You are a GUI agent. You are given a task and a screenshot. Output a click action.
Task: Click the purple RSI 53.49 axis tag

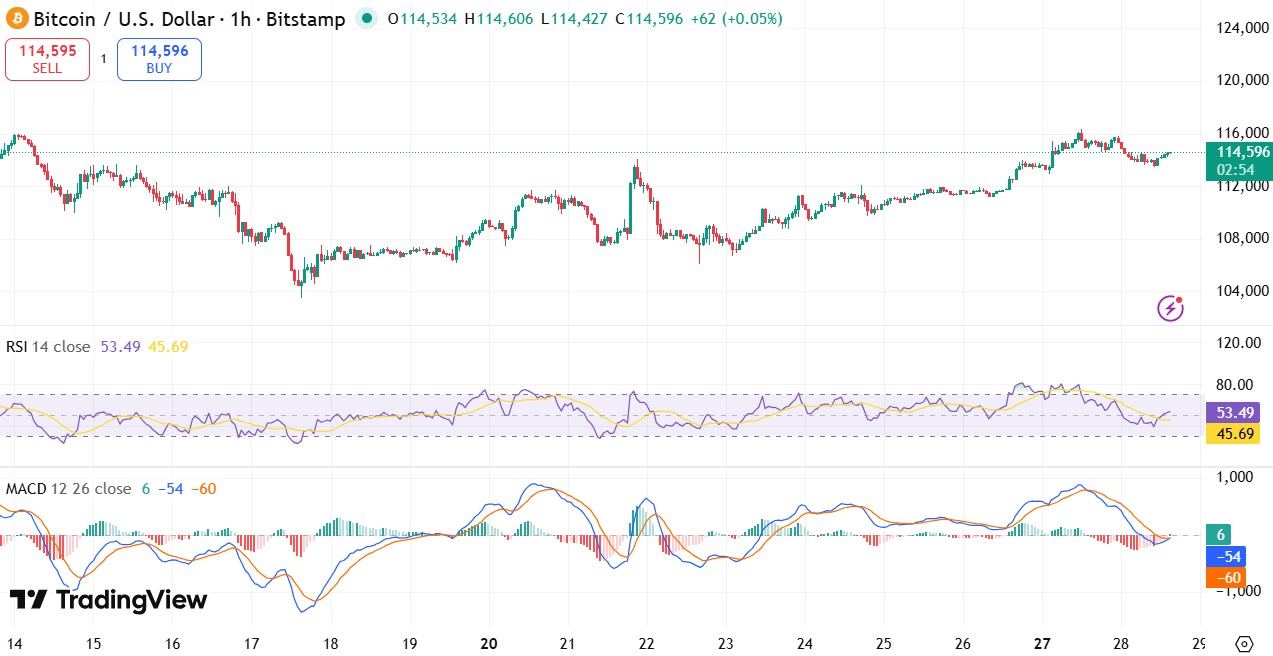(1232, 412)
